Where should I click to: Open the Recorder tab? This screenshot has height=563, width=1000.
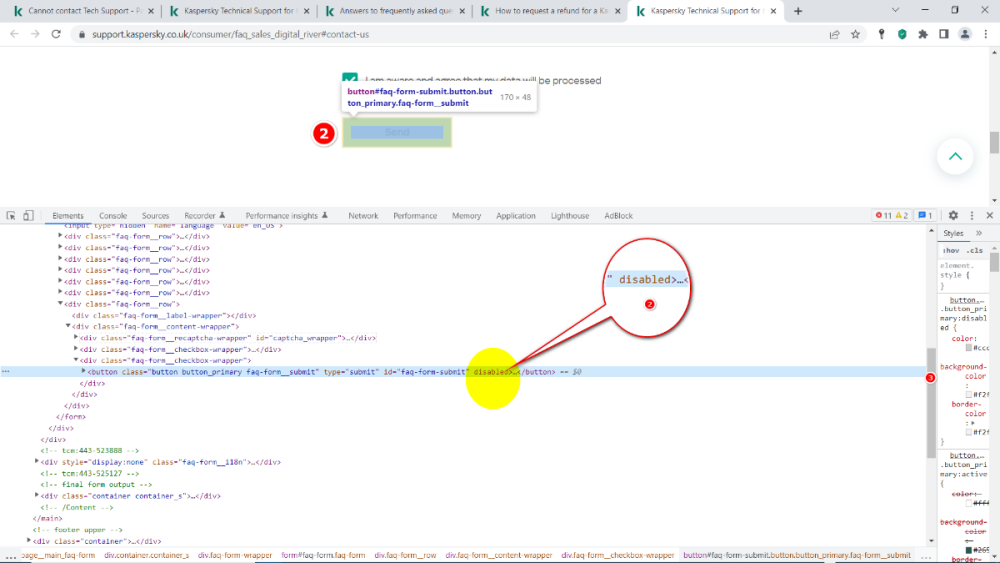[x=204, y=216]
